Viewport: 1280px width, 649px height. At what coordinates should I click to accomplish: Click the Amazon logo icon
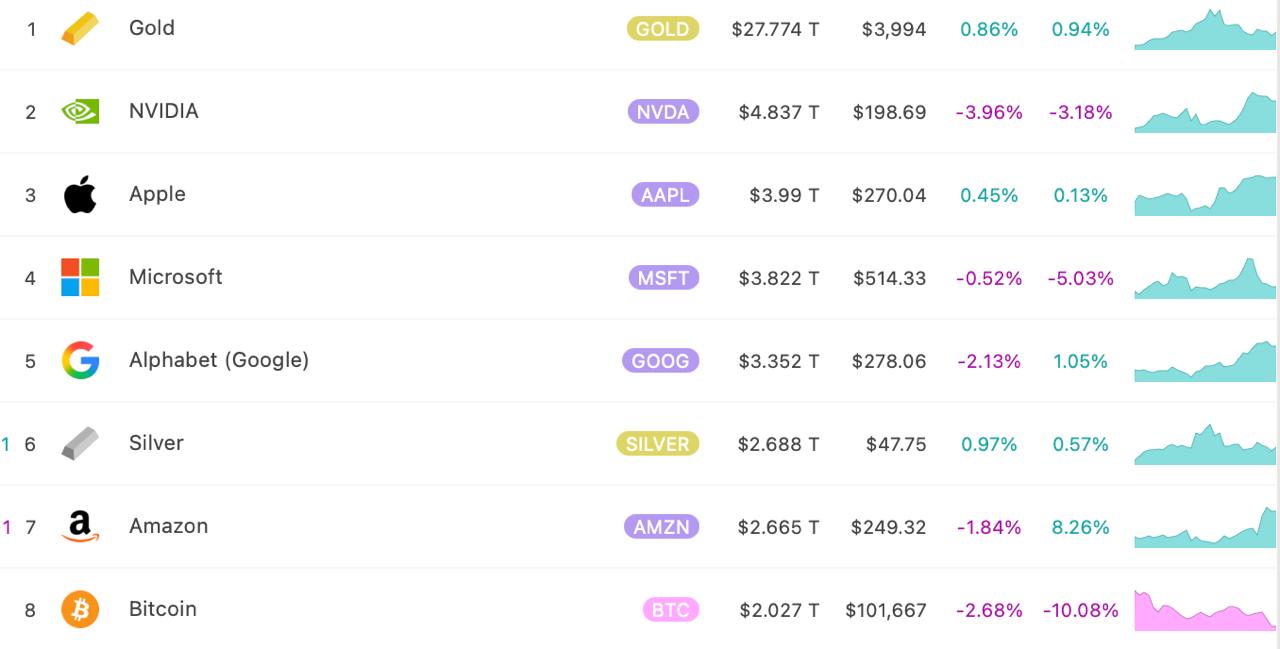pos(80,526)
